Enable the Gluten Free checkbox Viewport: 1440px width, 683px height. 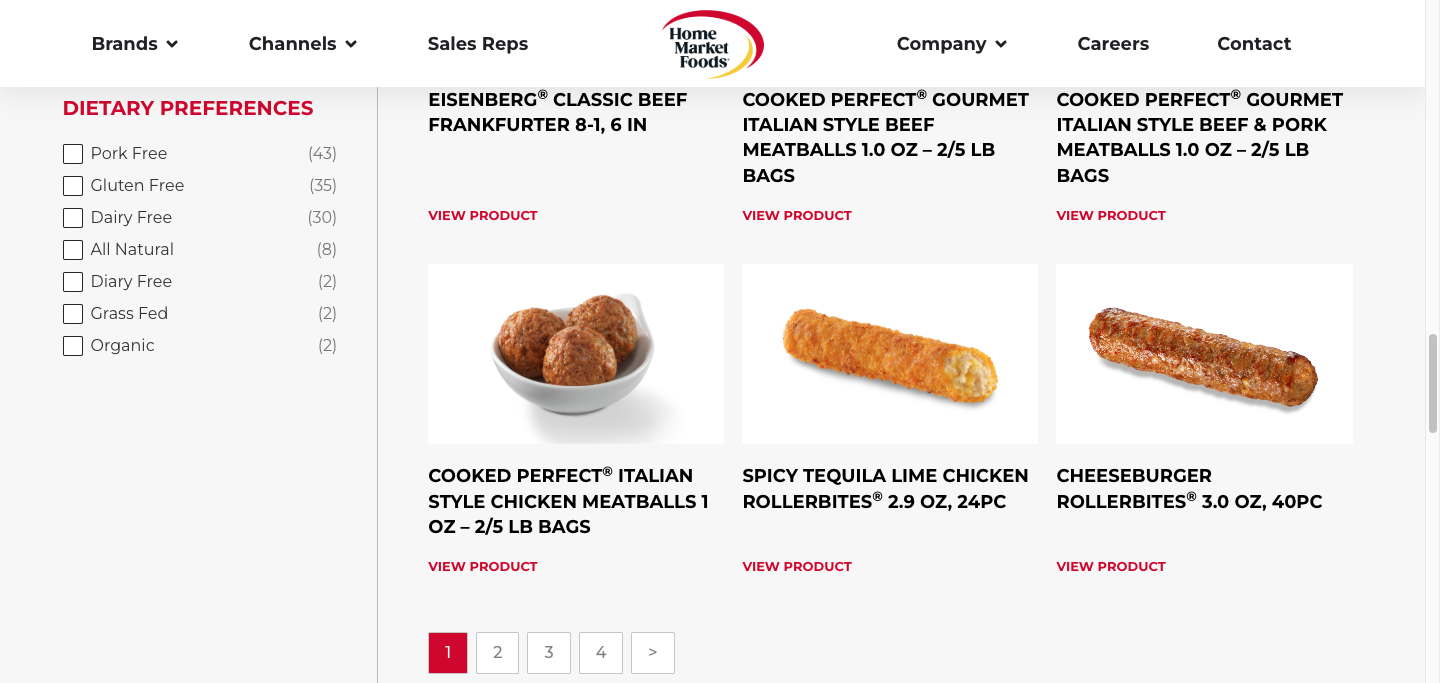point(73,186)
